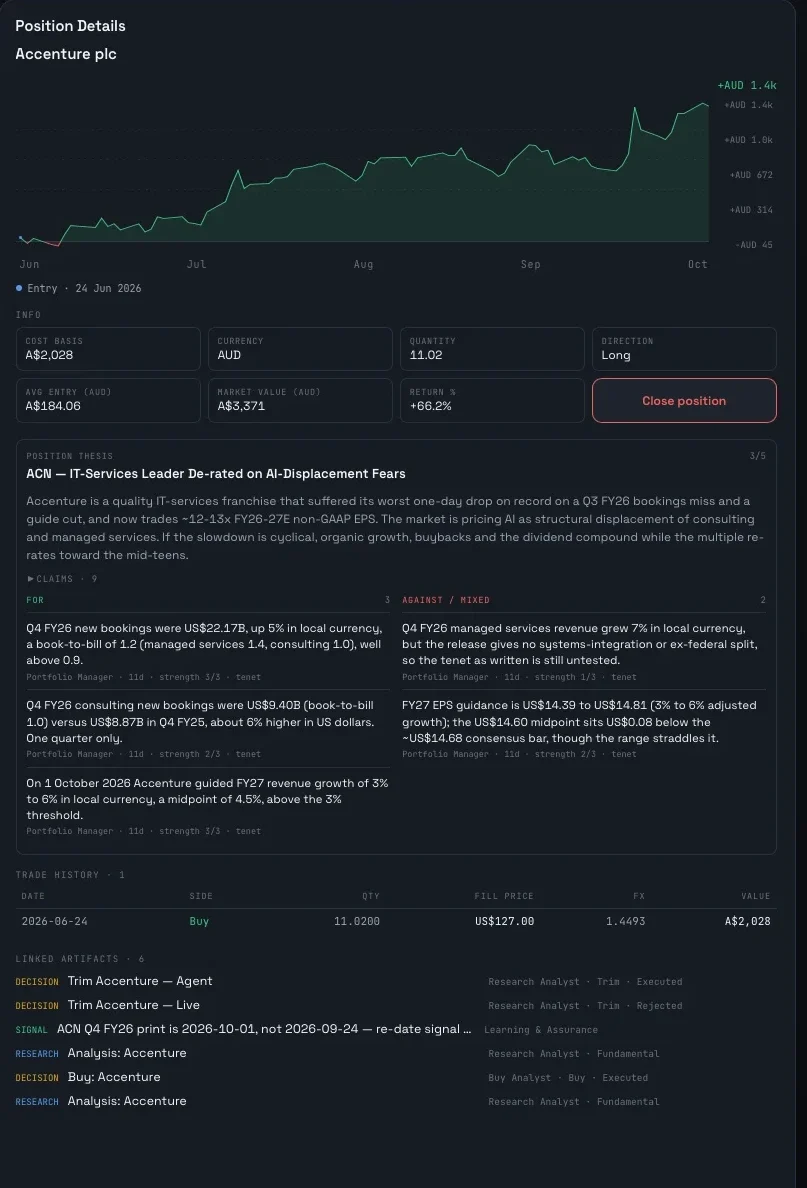This screenshot has width=807, height=1188.
Task: Open Analysis: Accenture above the Buy: Accenture decision
Action: point(127,1053)
